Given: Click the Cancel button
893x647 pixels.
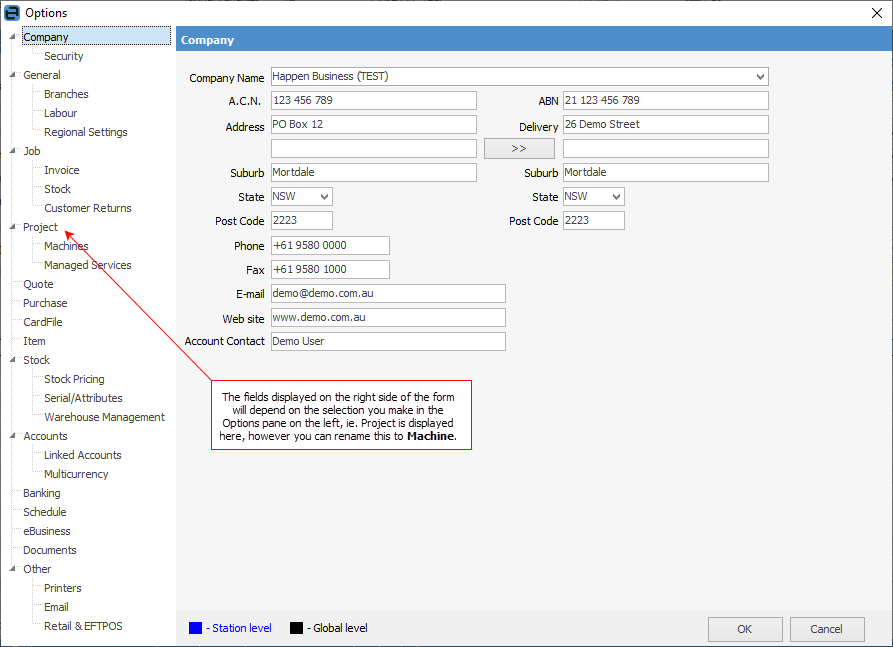Looking at the screenshot, I should tap(826, 629).
